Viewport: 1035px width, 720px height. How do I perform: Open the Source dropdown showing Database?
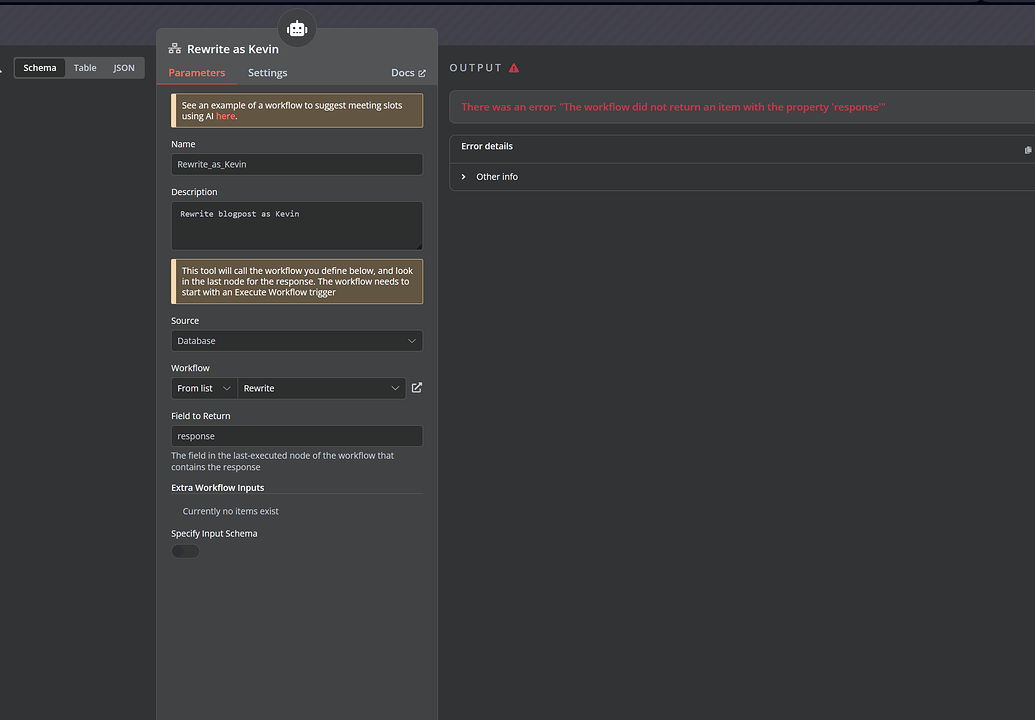[x=296, y=340]
